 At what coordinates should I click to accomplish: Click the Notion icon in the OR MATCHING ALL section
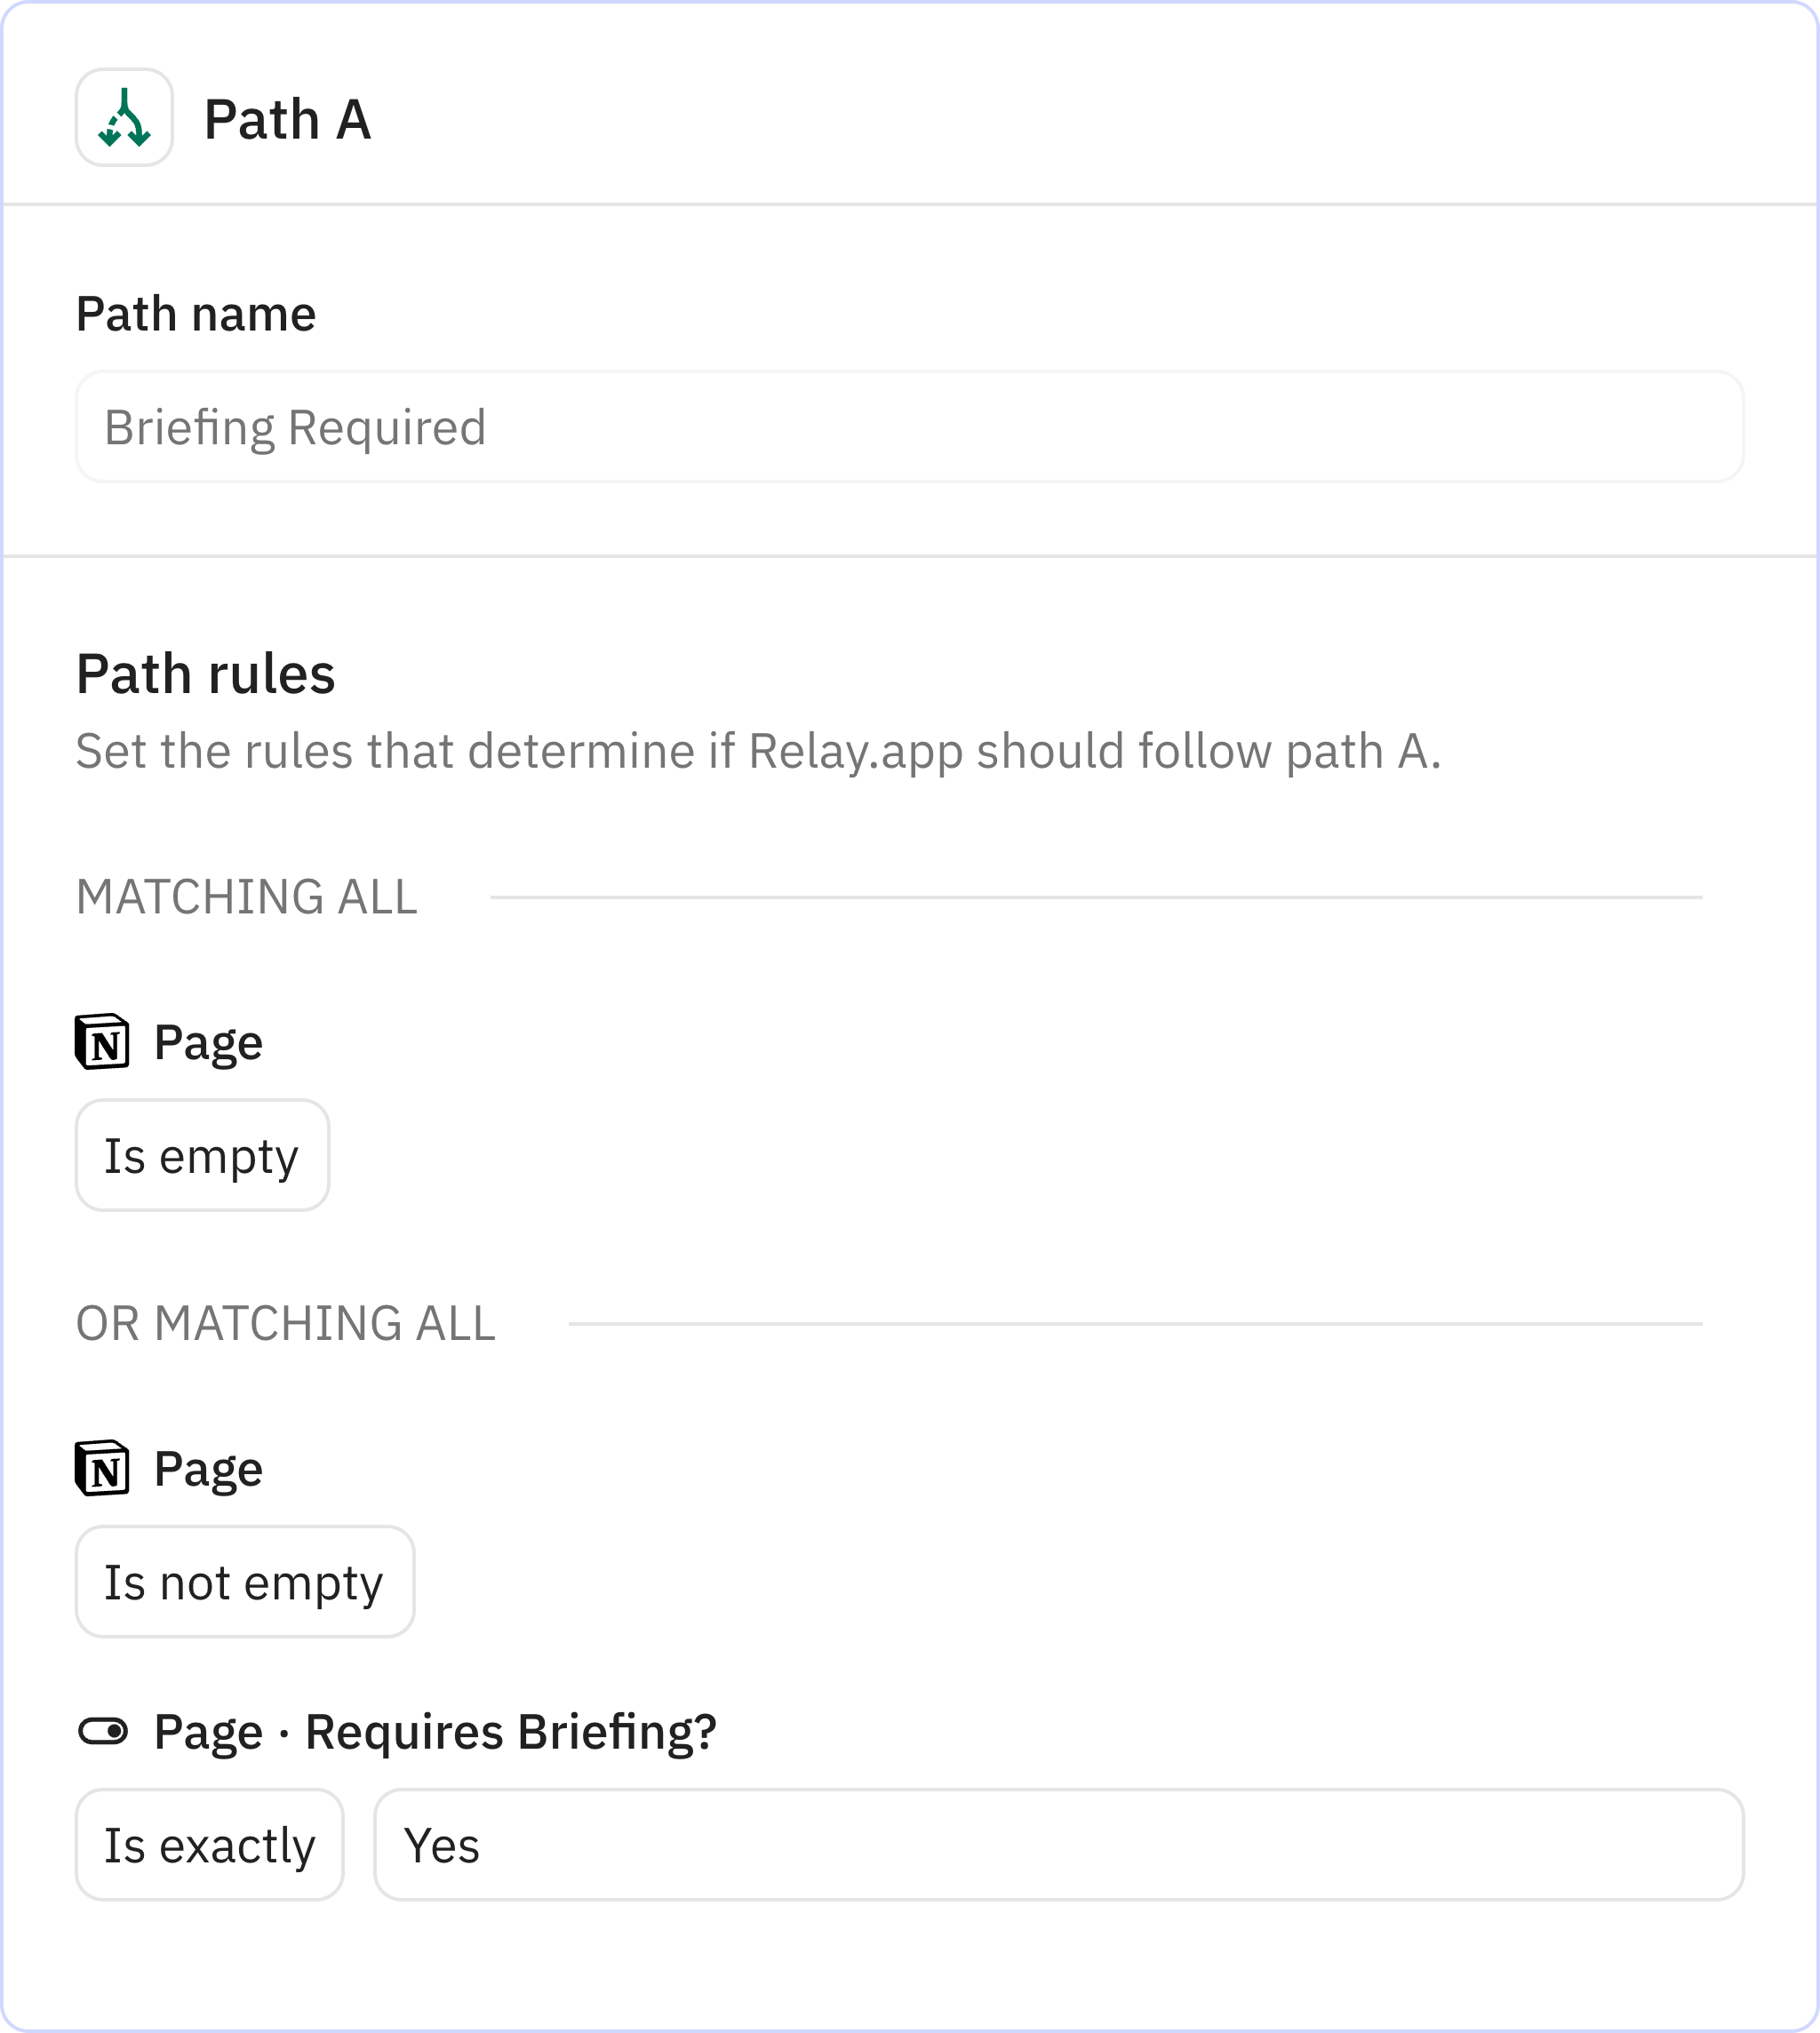tap(103, 1470)
